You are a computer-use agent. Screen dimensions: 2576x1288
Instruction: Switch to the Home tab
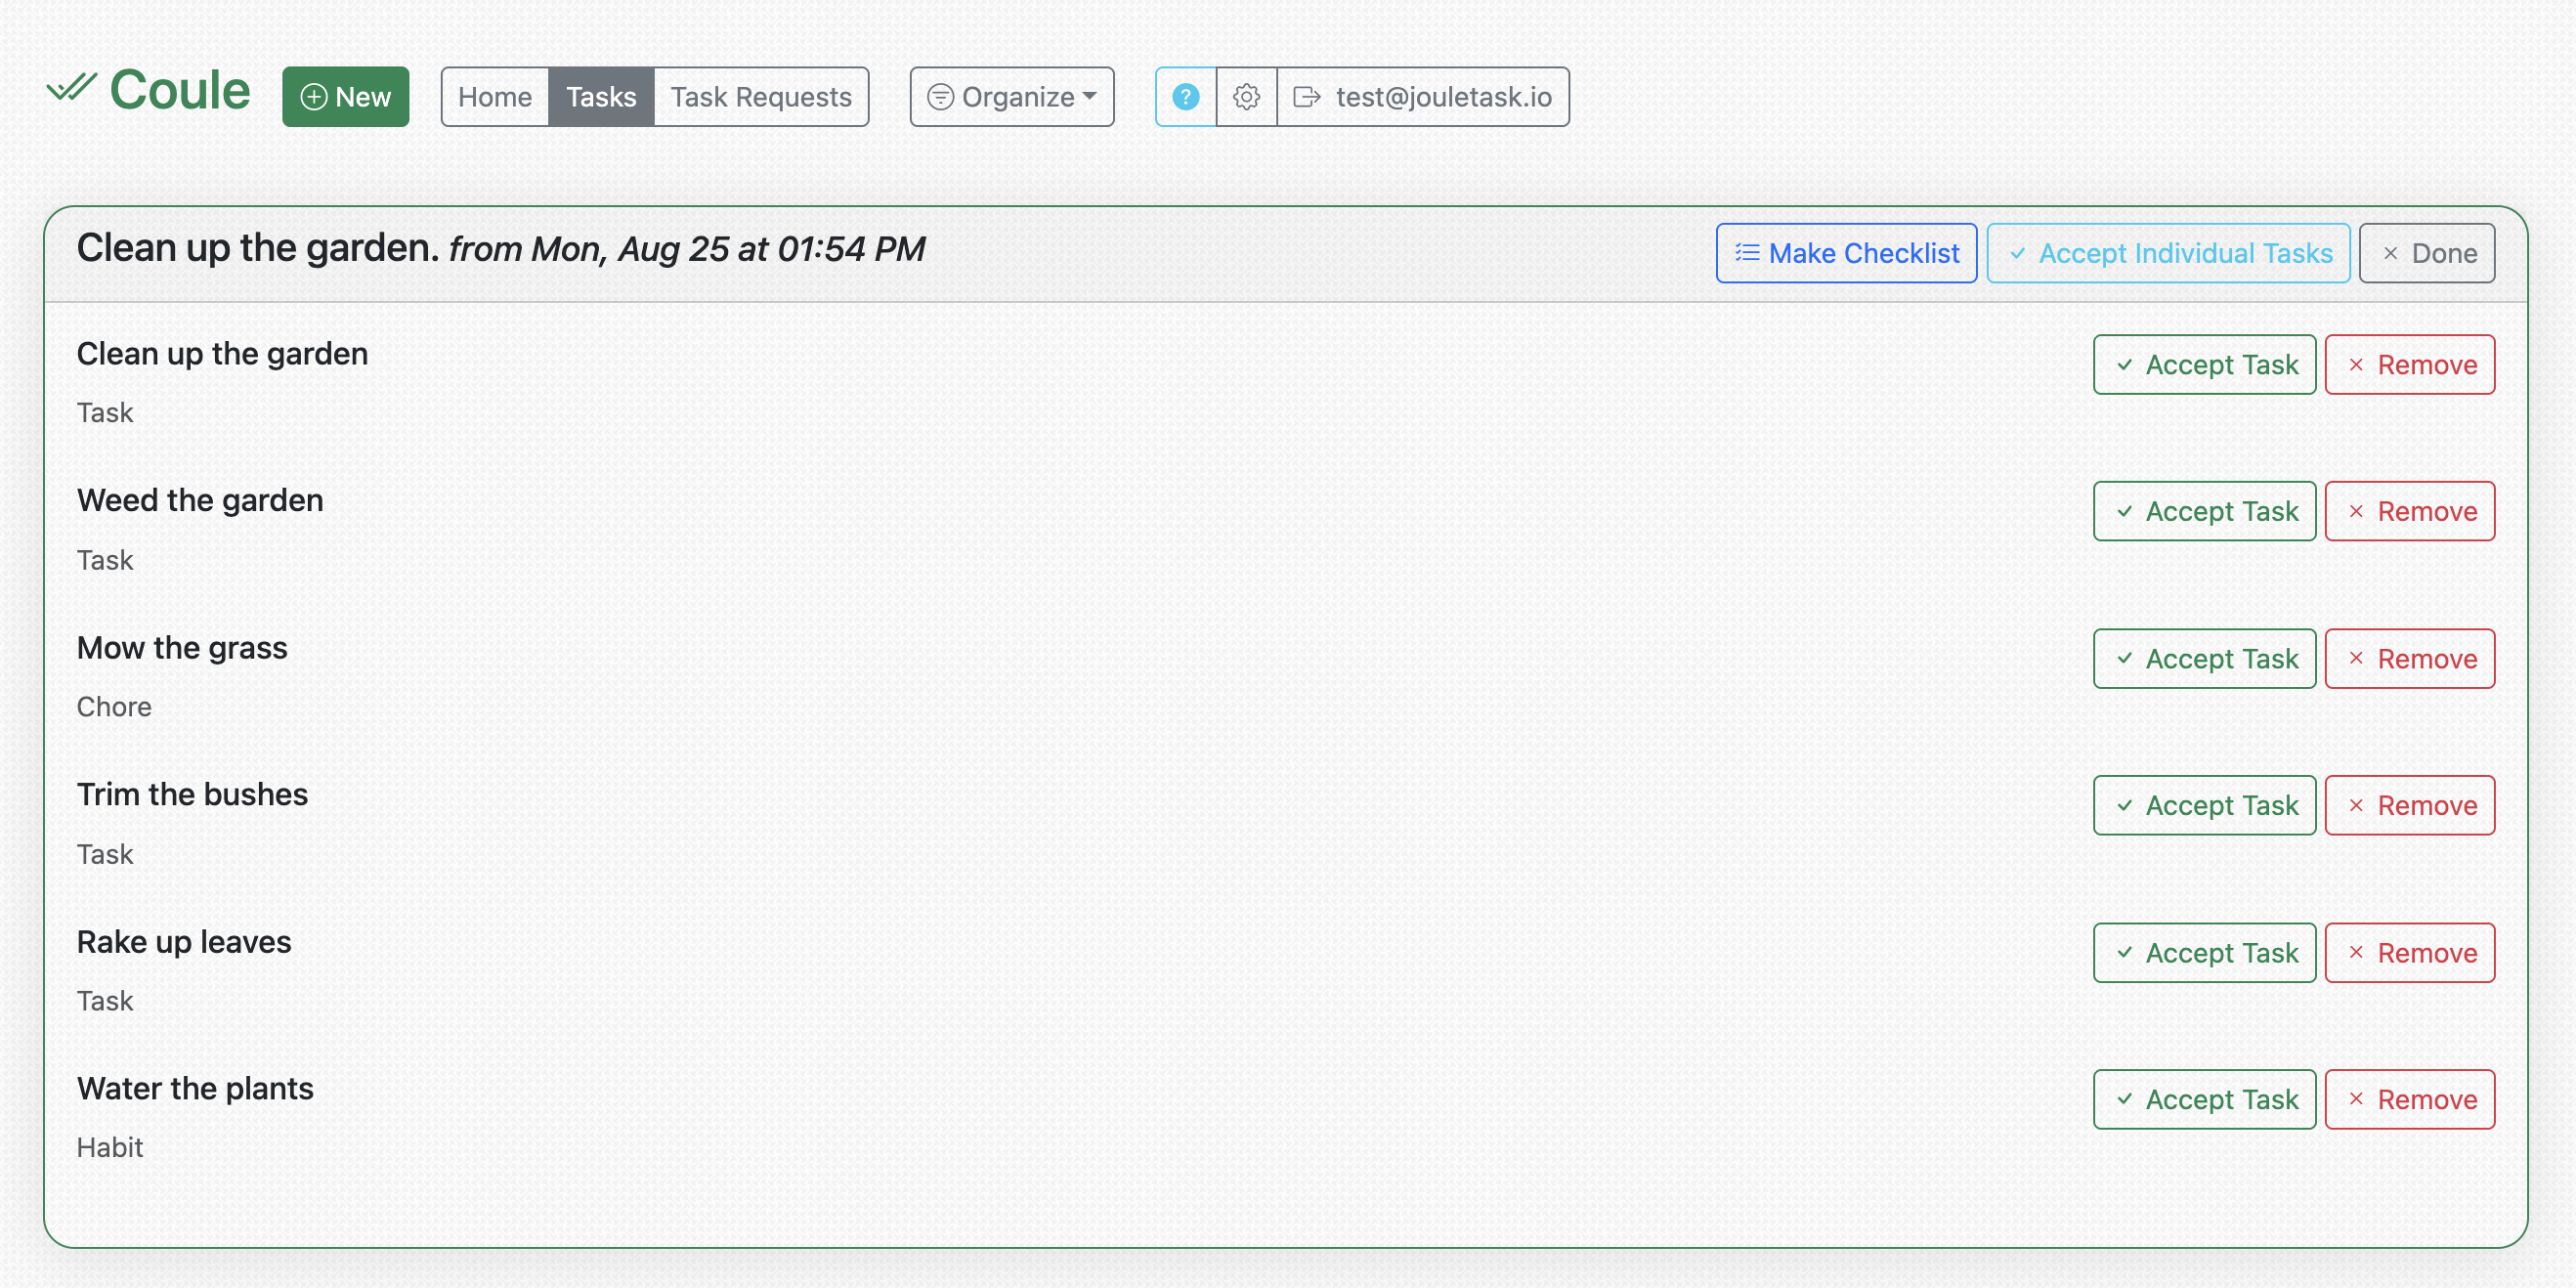[495, 97]
